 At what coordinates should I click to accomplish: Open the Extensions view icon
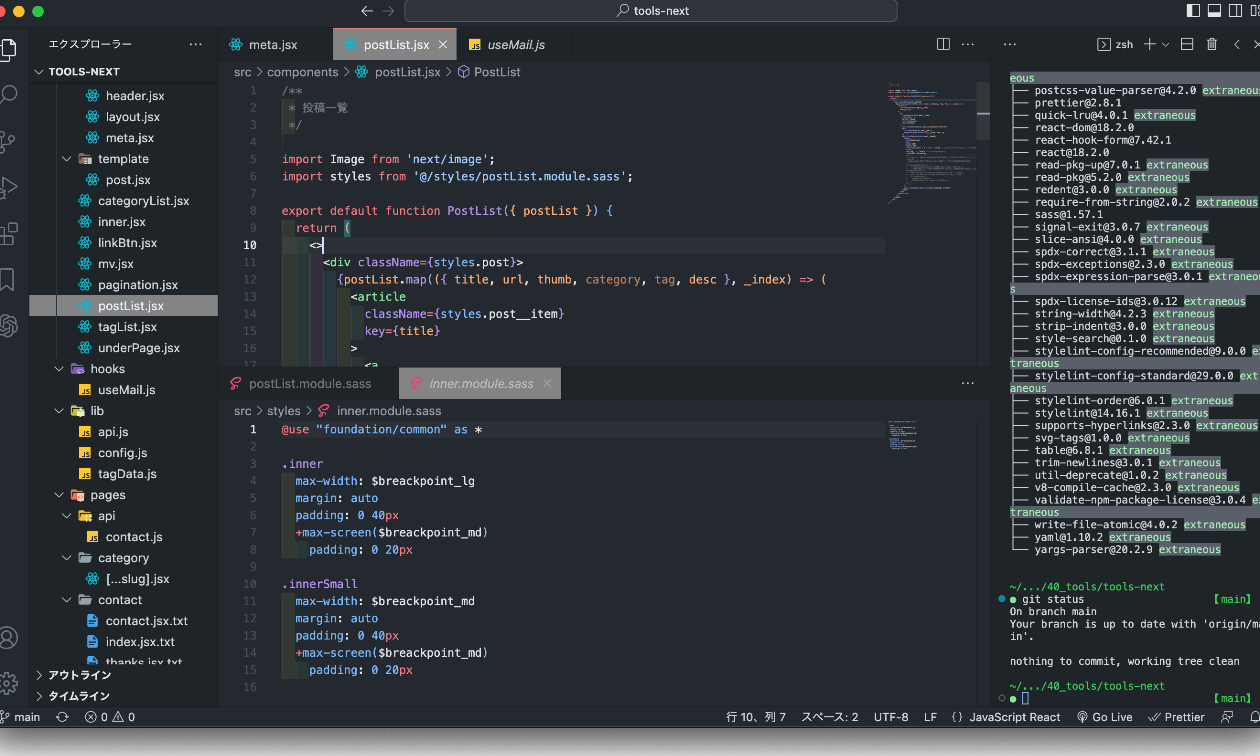pyautogui.click(x=8, y=234)
